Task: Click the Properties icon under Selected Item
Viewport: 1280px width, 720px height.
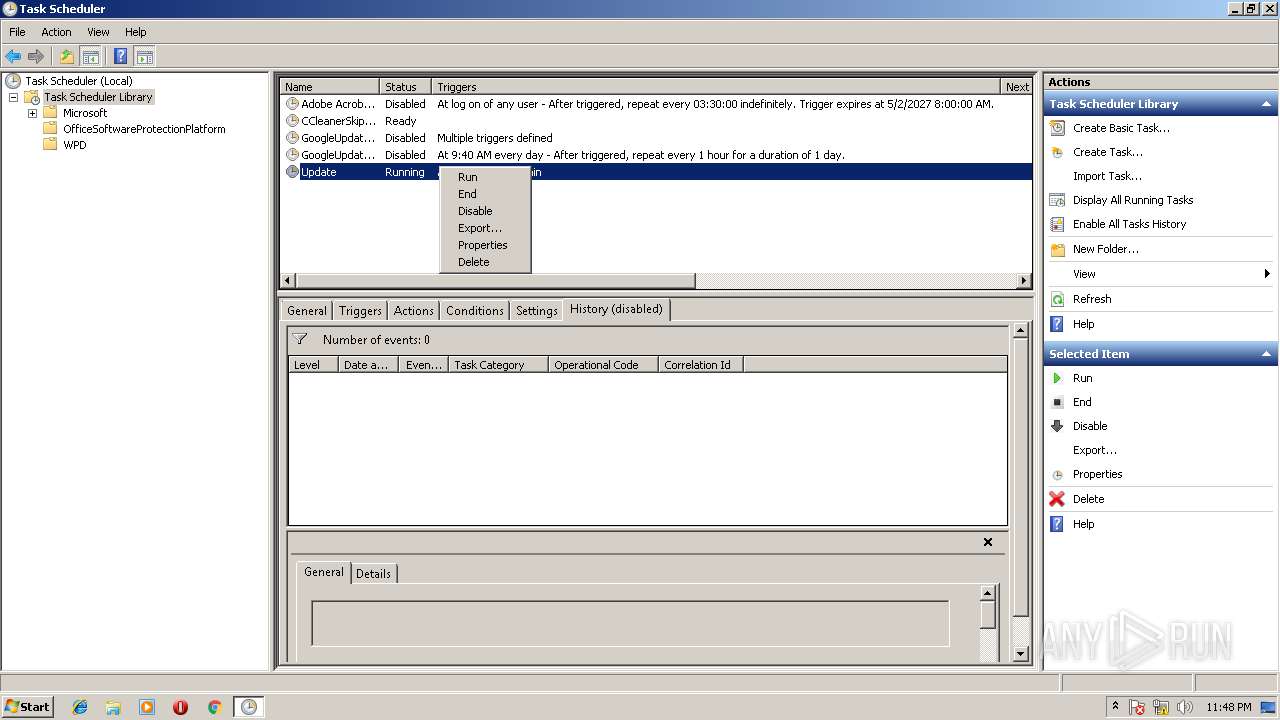Action: coord(1057,475)
